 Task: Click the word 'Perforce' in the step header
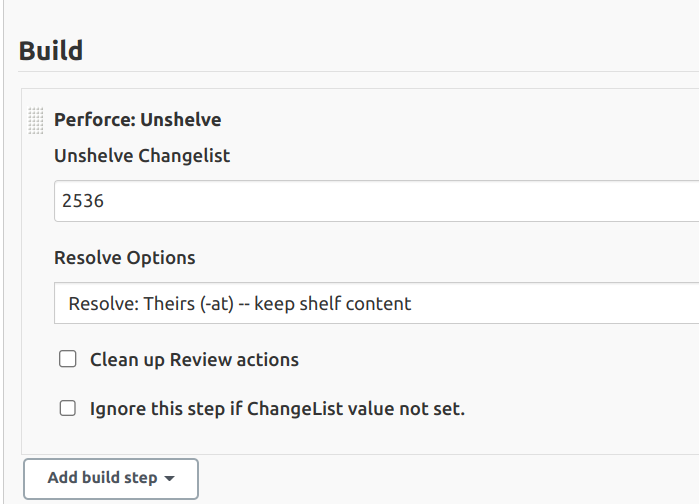click(93, 120)
